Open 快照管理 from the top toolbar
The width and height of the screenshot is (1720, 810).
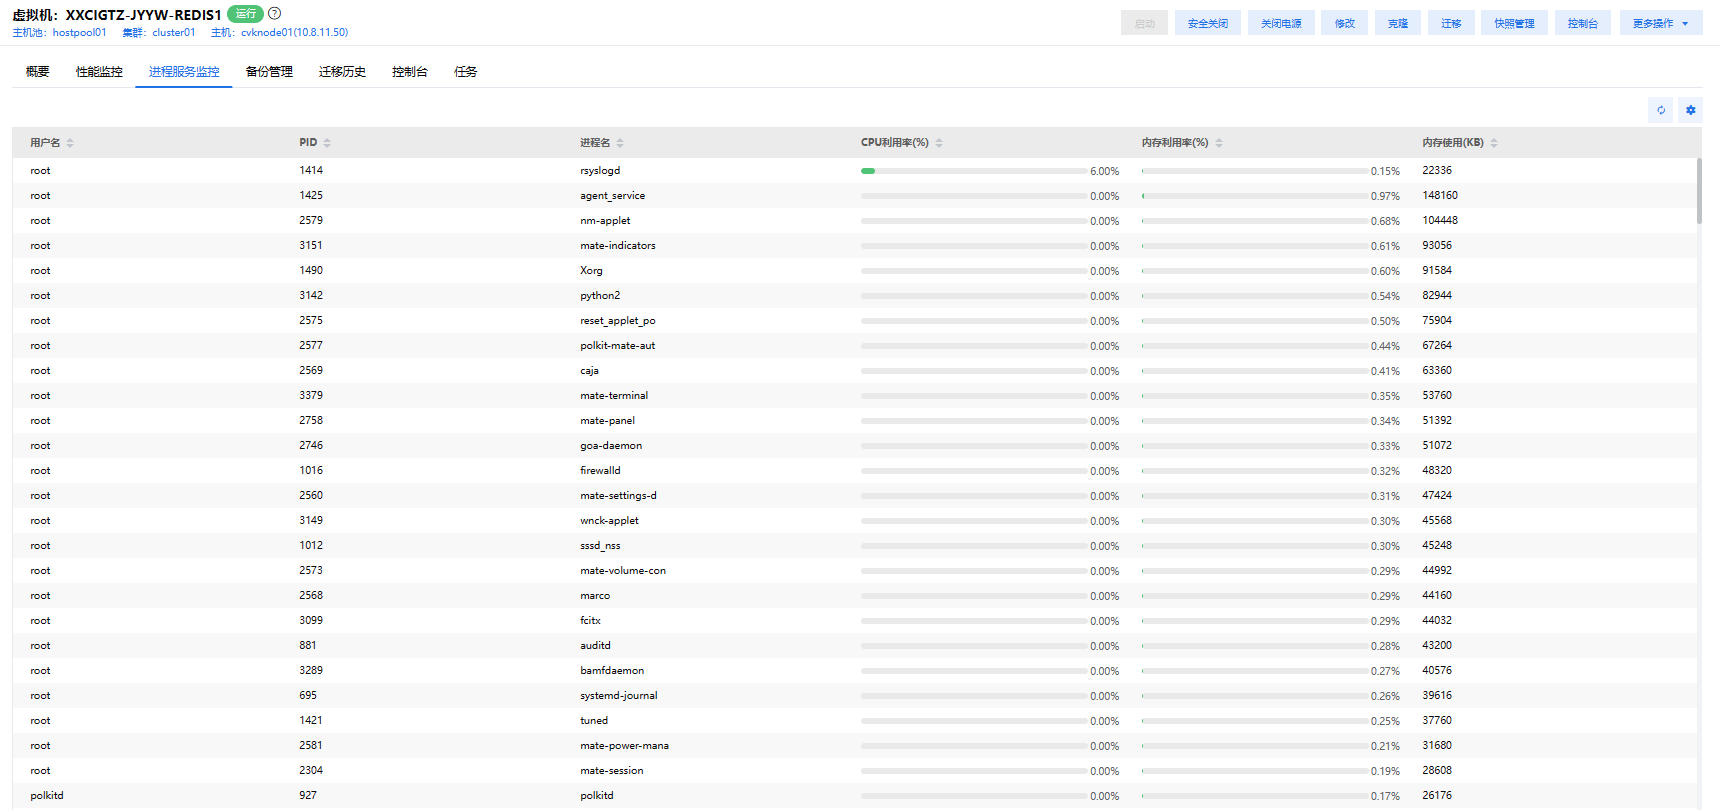(x=1514, y=23)
